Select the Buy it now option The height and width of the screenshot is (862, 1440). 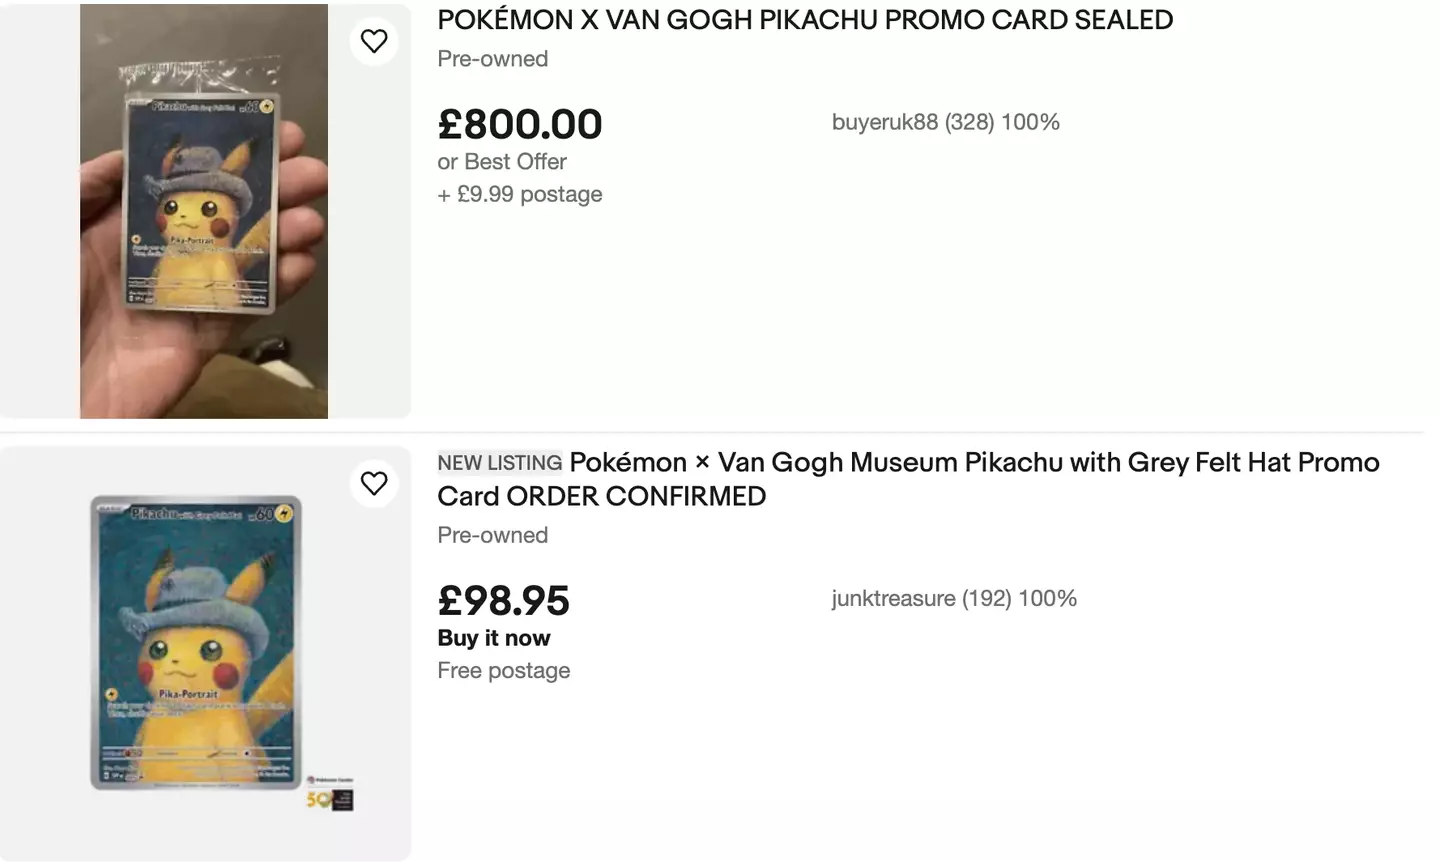point(494,637)
